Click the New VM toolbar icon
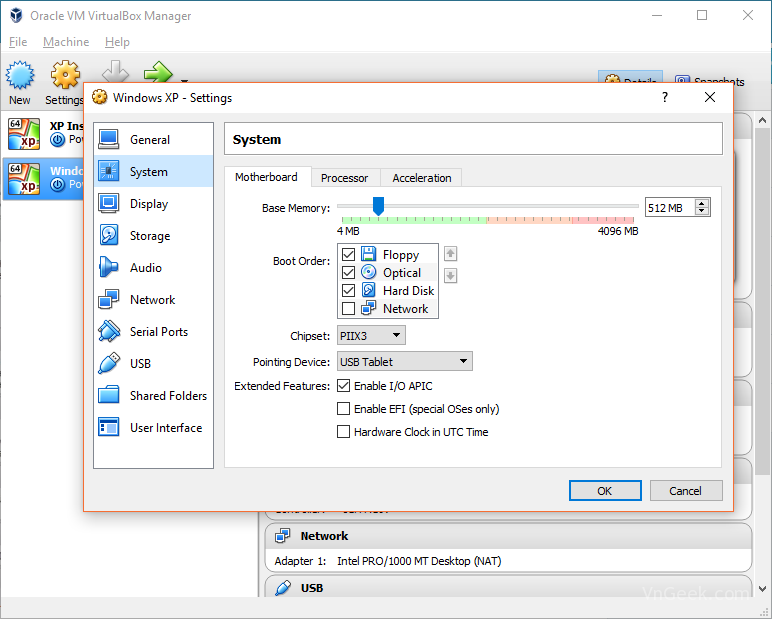The width and height of the screenshot is (772, 619). point(20,75)
